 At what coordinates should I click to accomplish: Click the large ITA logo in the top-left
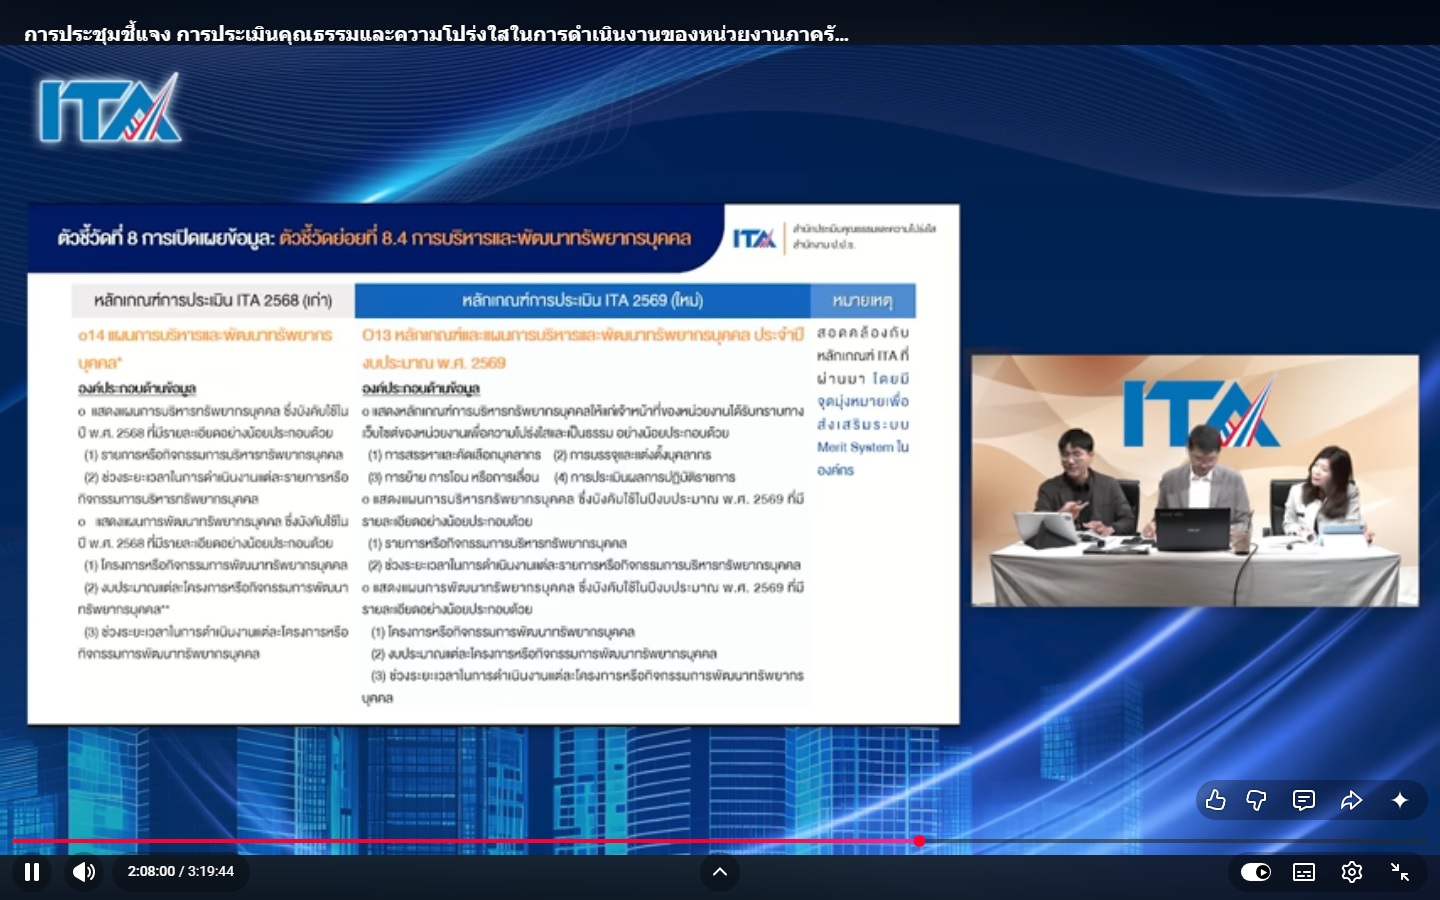[x=110, y=108]
